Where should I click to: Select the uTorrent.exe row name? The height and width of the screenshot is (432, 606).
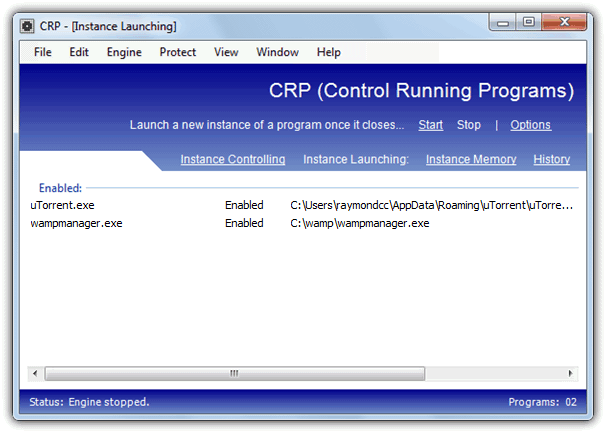(x=62, y=205)
